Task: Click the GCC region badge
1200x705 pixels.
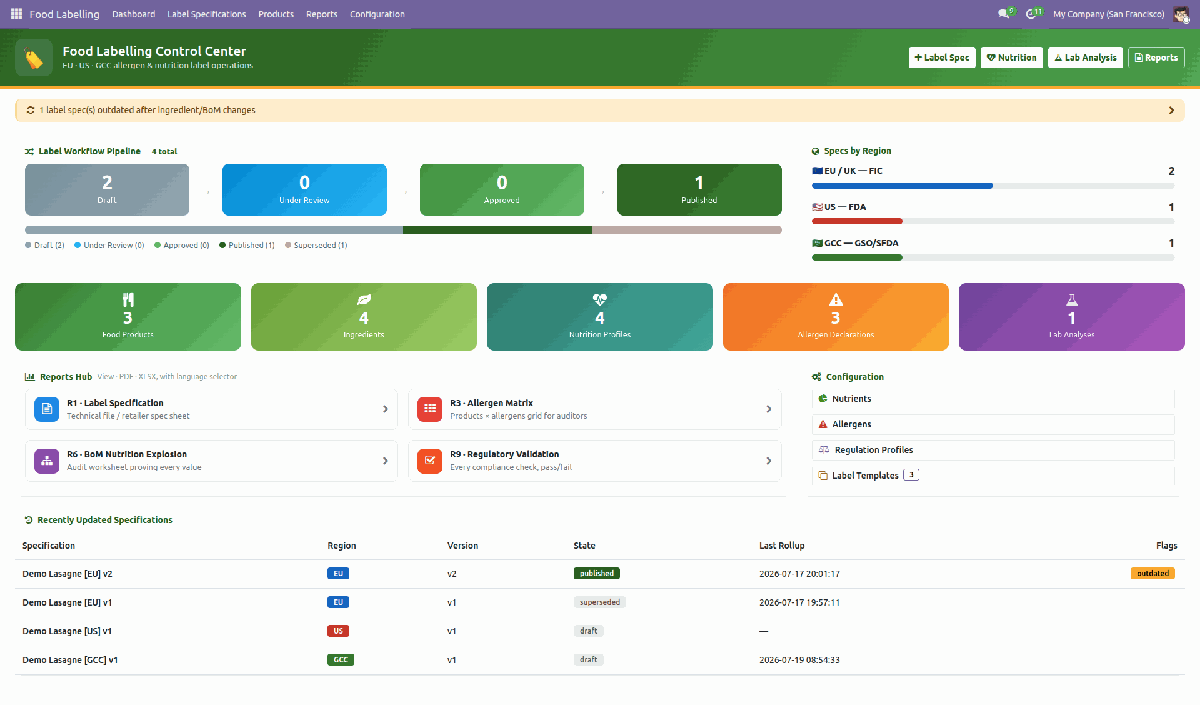Action: [x=341, y=660]
